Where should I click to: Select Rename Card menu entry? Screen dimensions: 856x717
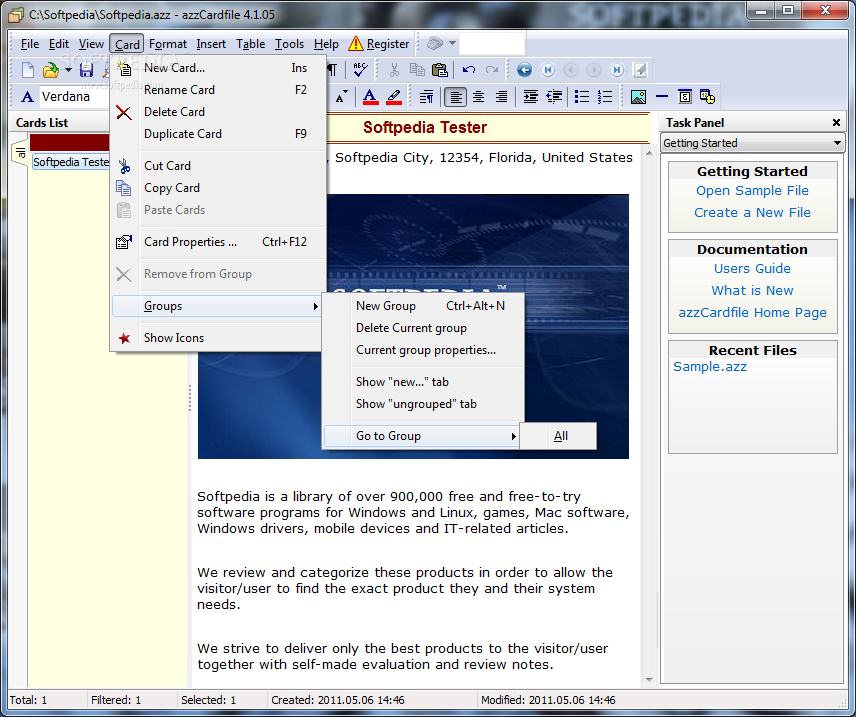click(218, 90)
